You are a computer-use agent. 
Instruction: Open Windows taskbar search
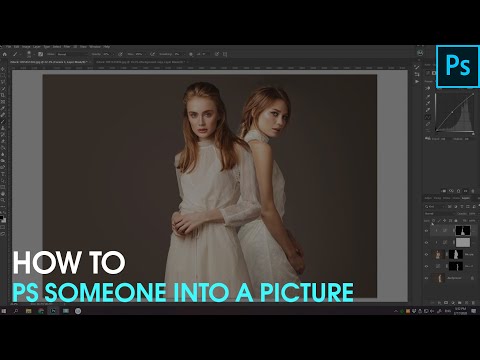click(x=16, y=311)
